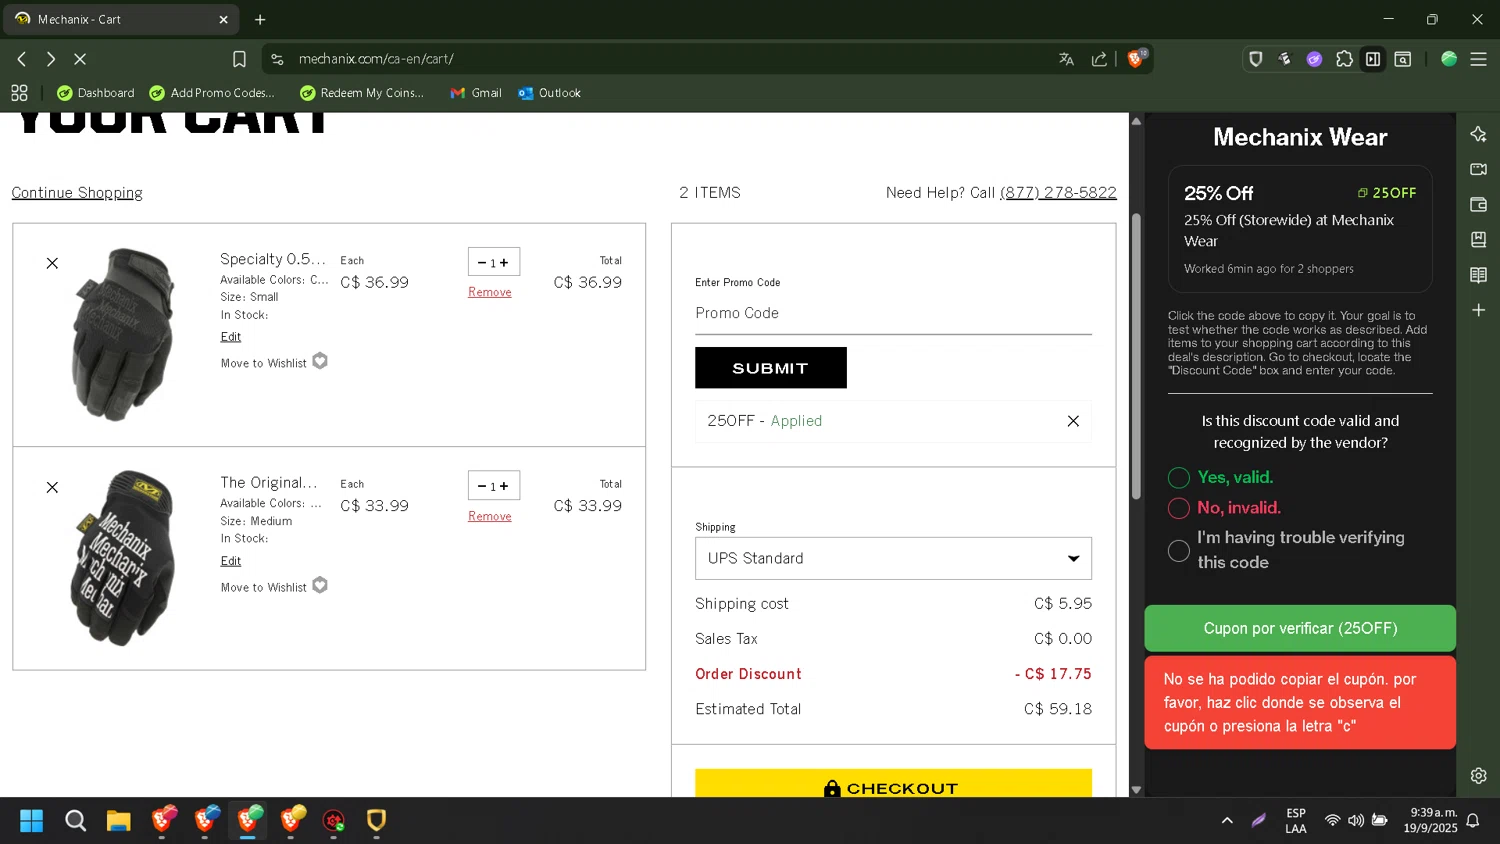
Task: Open File Explorer from taskbar
Action: (119, 821)
